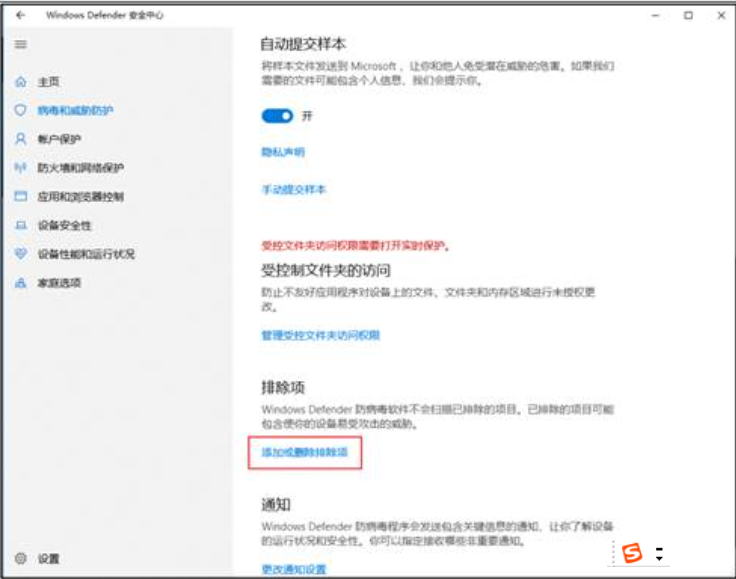Open 家庭选项 section
The height and width of the screenshot is (579, 736).
coord(59,282)
